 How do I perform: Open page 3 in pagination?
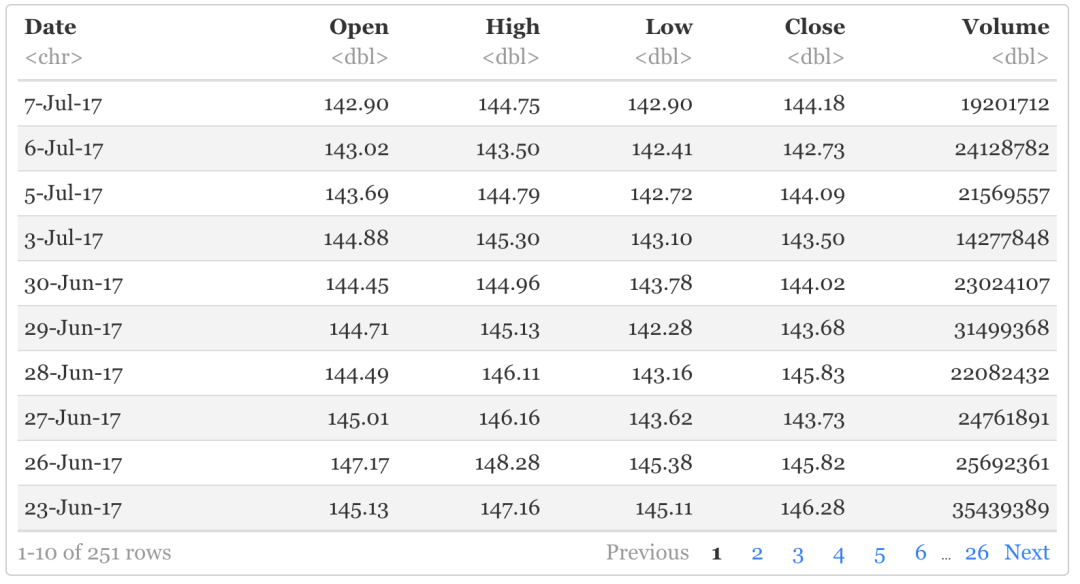click(798, 553)
